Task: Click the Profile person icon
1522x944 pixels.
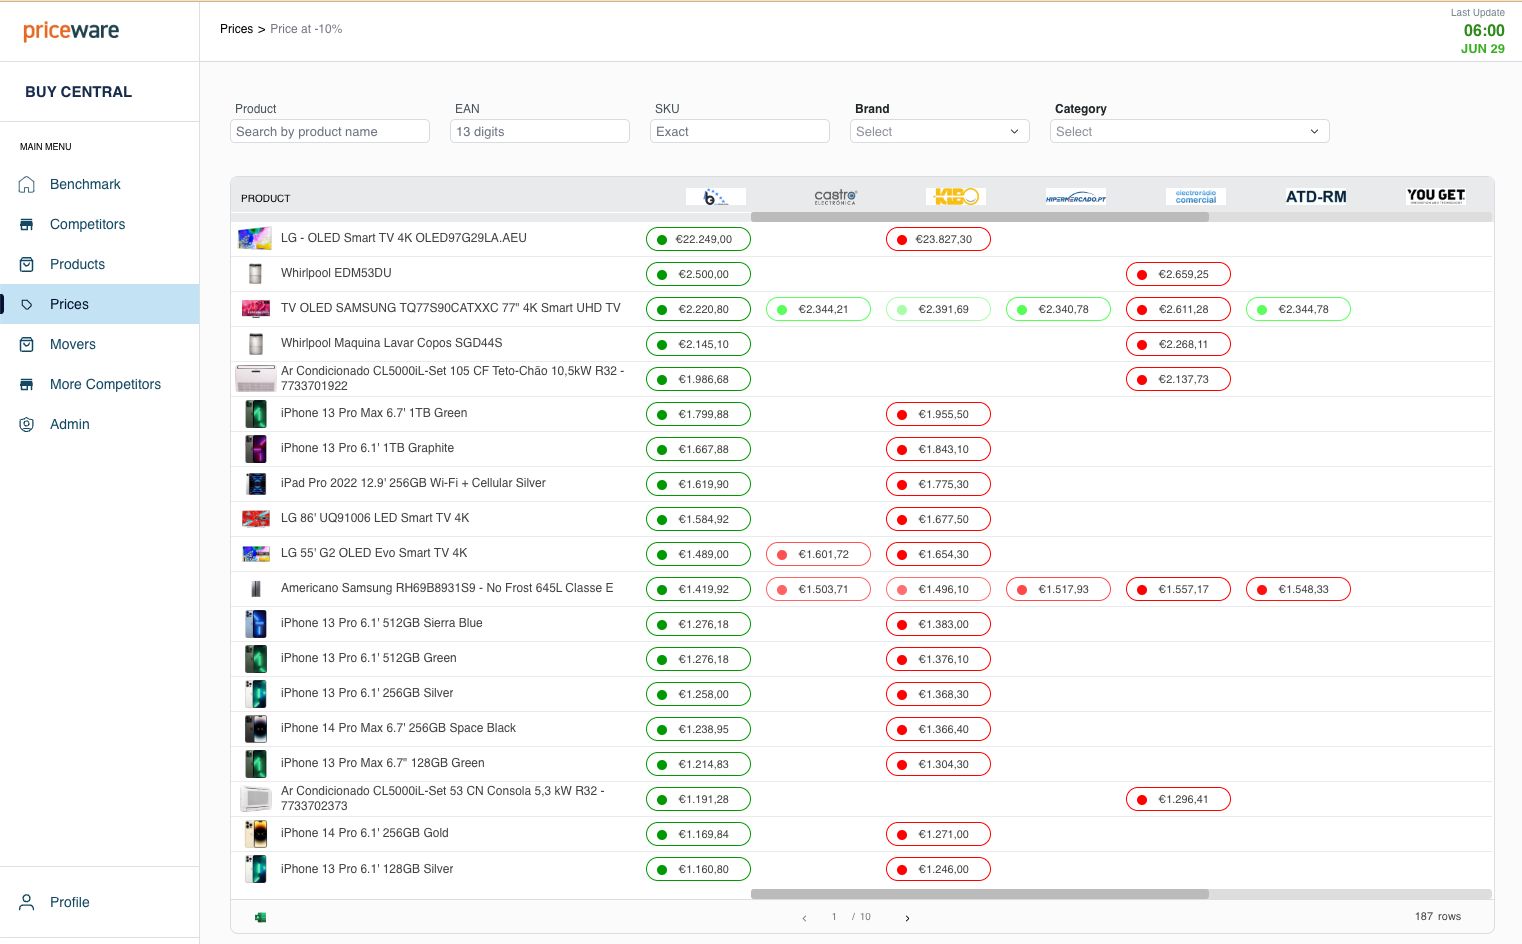Action: tap(27, 902)
